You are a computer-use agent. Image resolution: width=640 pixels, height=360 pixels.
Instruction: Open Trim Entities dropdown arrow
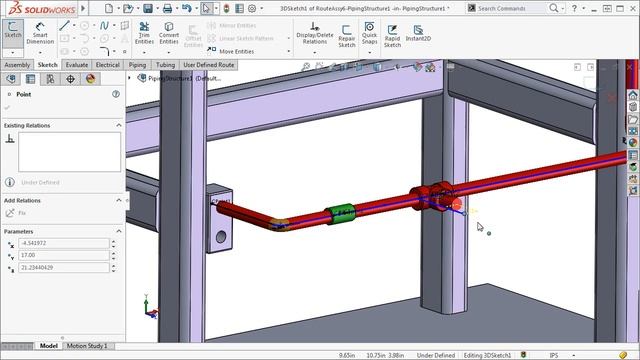[x=144, y=53]
